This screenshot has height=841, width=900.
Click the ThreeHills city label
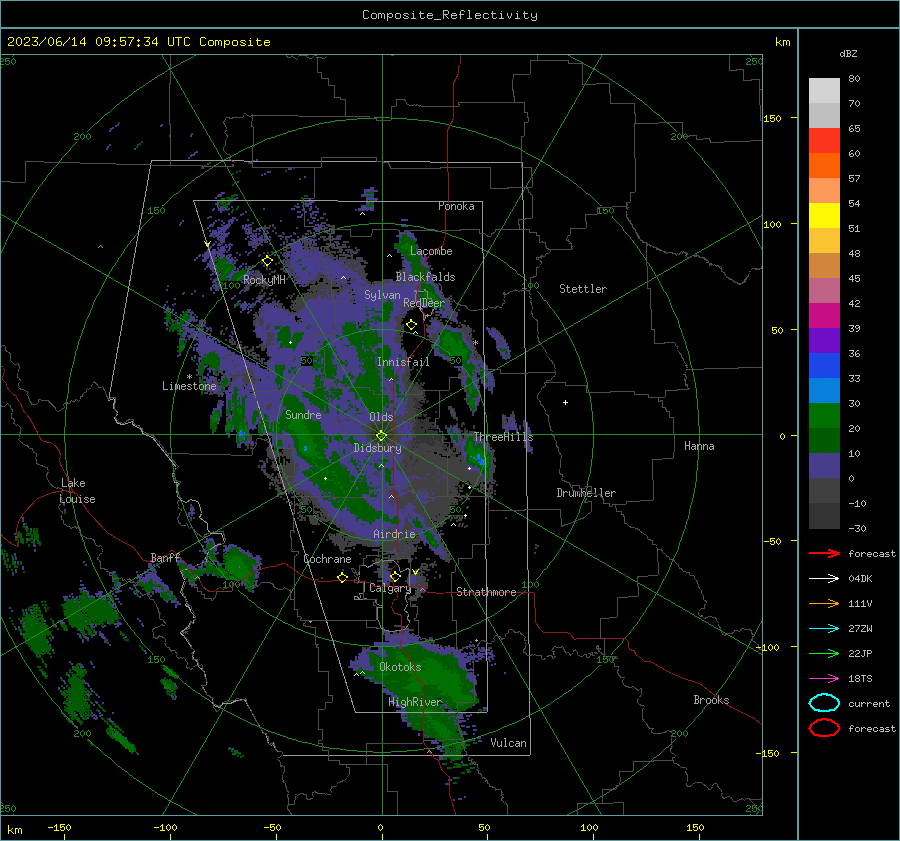(503, 437)
